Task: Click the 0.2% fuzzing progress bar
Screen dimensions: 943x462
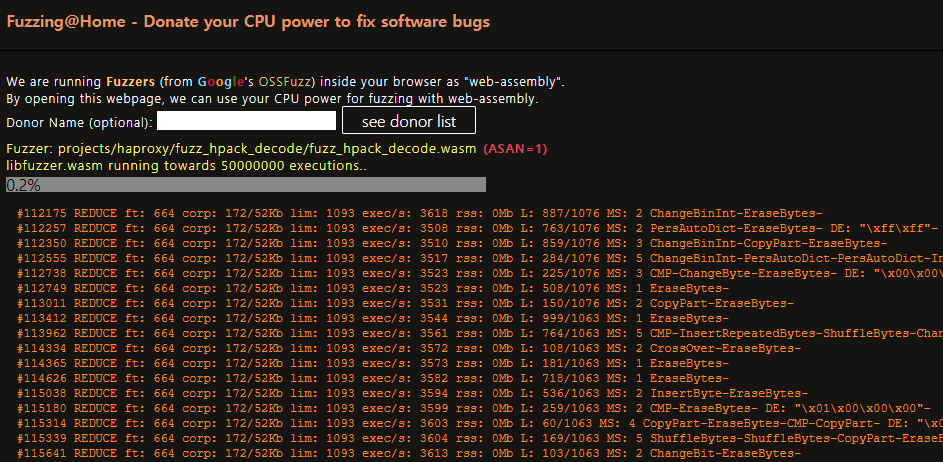Action: click(x=245, y=185)
